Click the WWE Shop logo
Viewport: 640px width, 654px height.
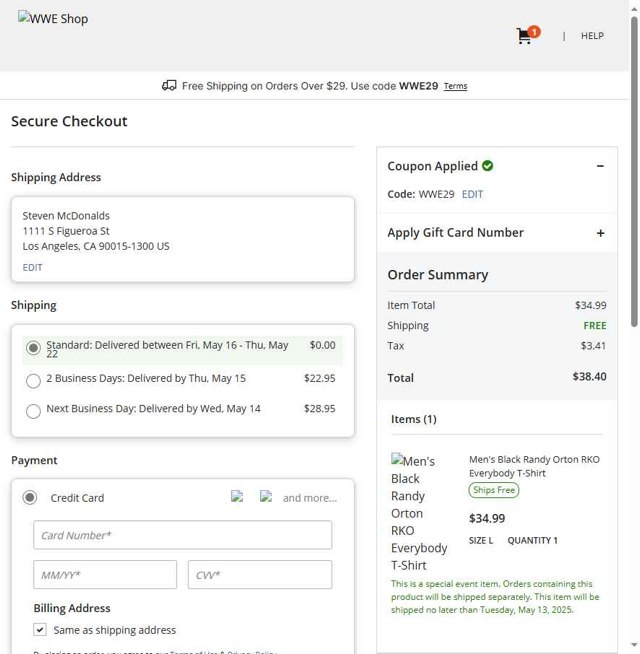(x=53, y=18)
